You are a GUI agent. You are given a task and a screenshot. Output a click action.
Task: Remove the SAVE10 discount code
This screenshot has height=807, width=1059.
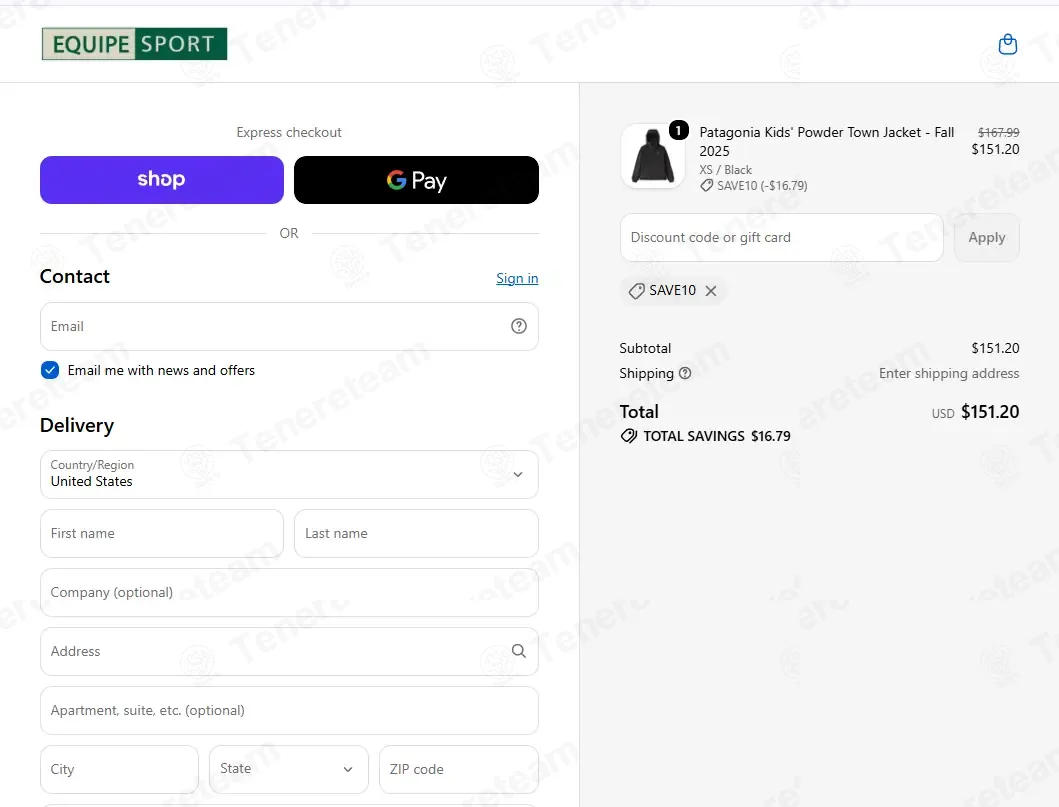point(711,290)
